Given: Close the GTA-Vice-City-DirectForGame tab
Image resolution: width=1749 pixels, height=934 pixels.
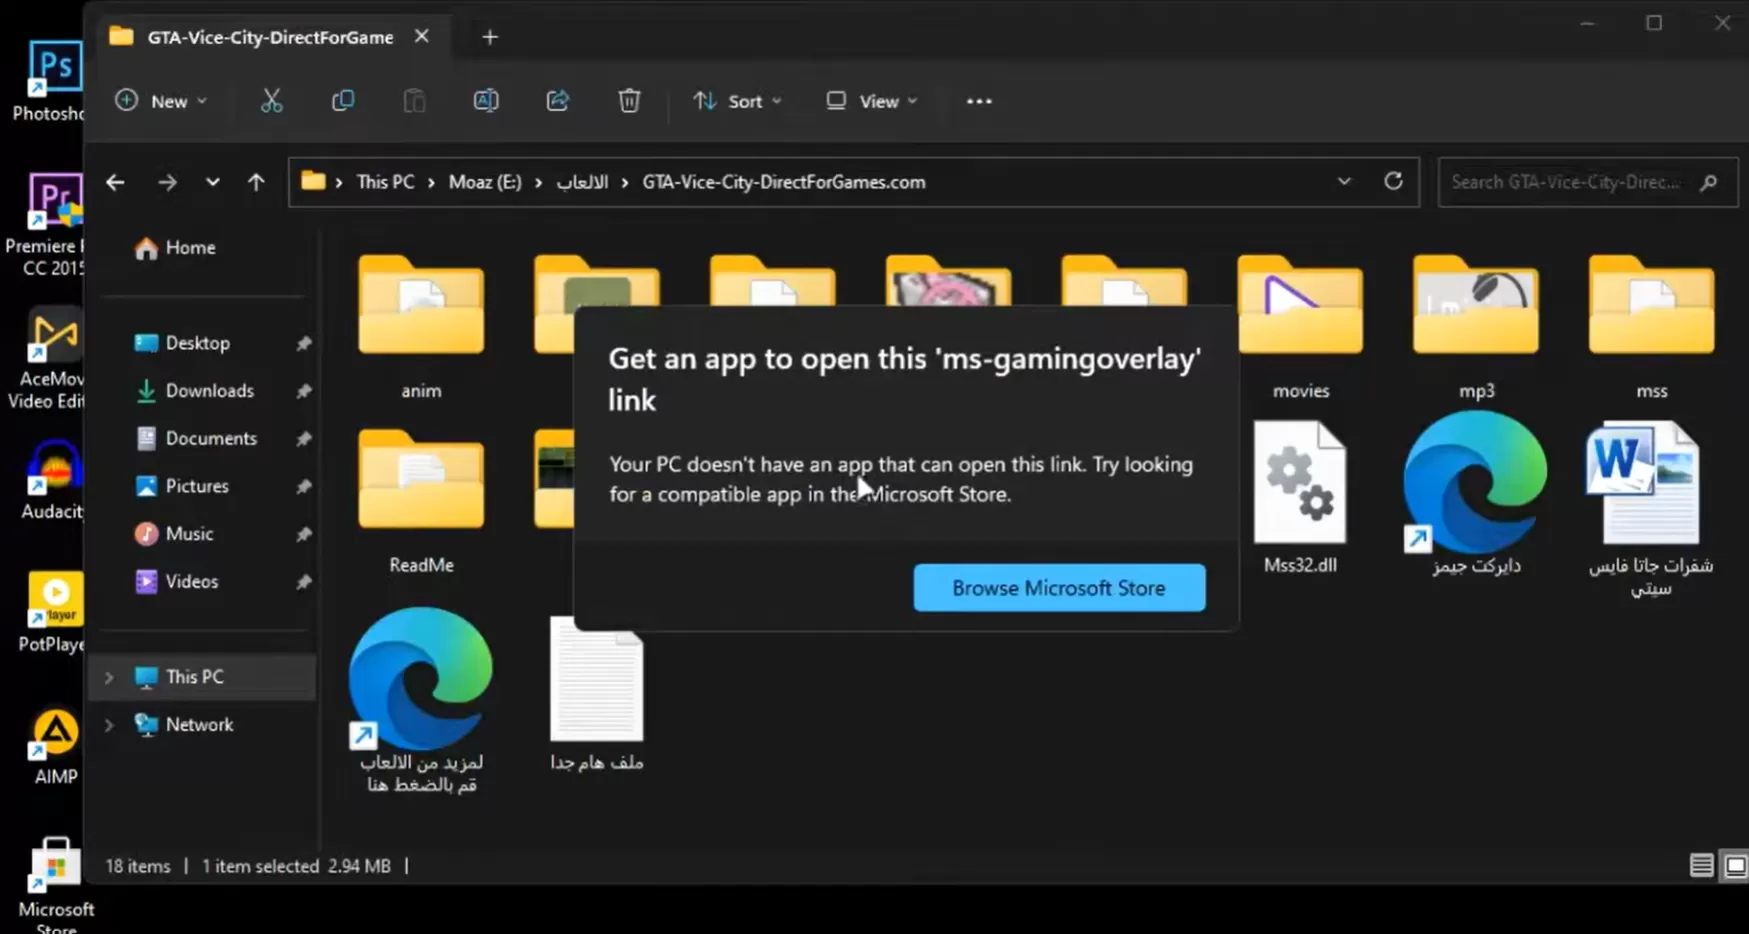Looking at the screenshot, I should coord(422,36).
